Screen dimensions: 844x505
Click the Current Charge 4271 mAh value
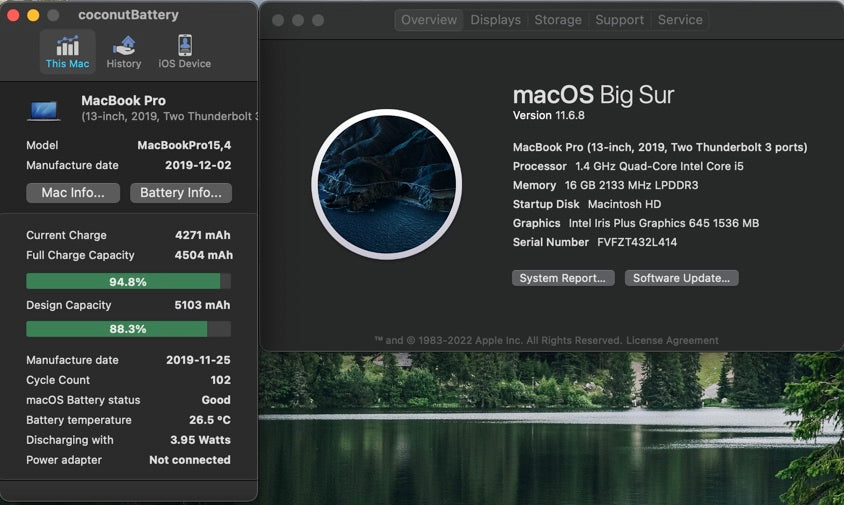coord(203,235)
